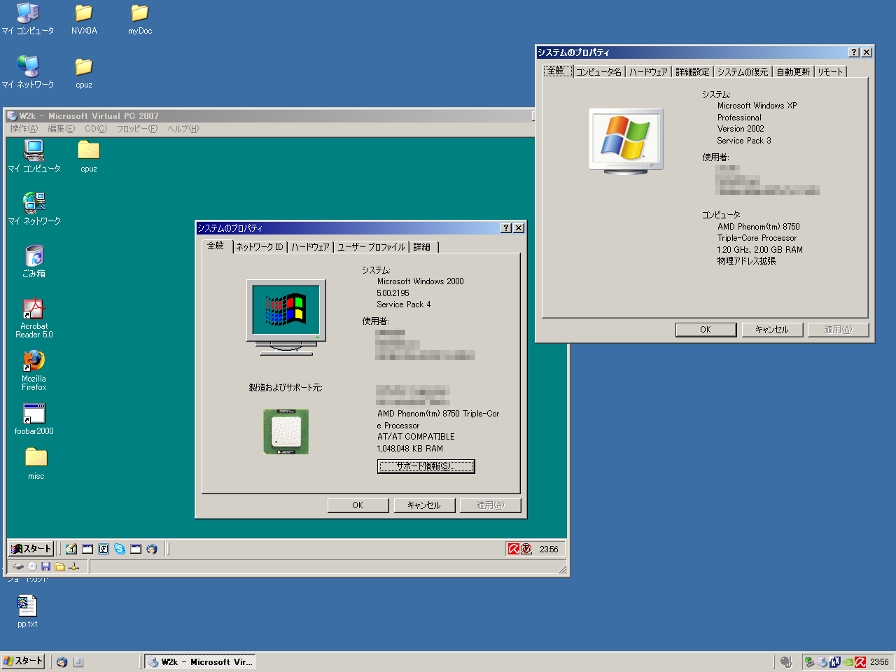The height and width of the screenshot is (672, 896).
Task: Switch to システムの復元 tab
Action: (742, 72)
